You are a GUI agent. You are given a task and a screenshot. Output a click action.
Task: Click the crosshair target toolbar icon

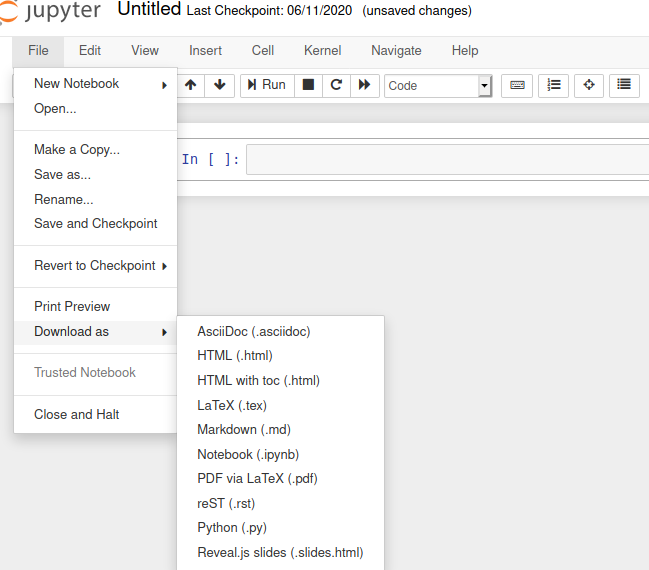[589, 85]
